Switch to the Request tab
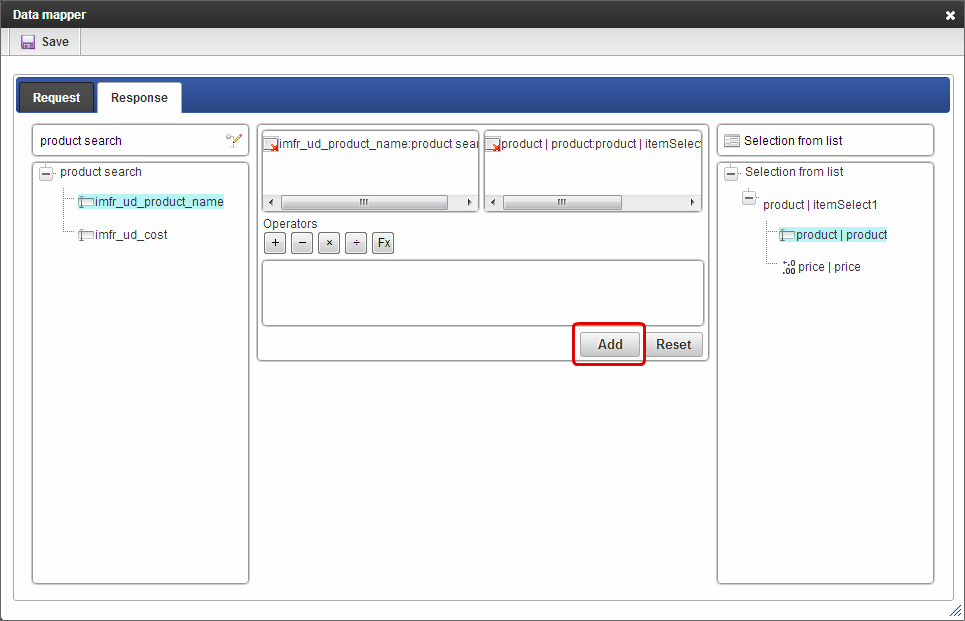The height and width of the screenshot is (621, 965). coord(57,98)
